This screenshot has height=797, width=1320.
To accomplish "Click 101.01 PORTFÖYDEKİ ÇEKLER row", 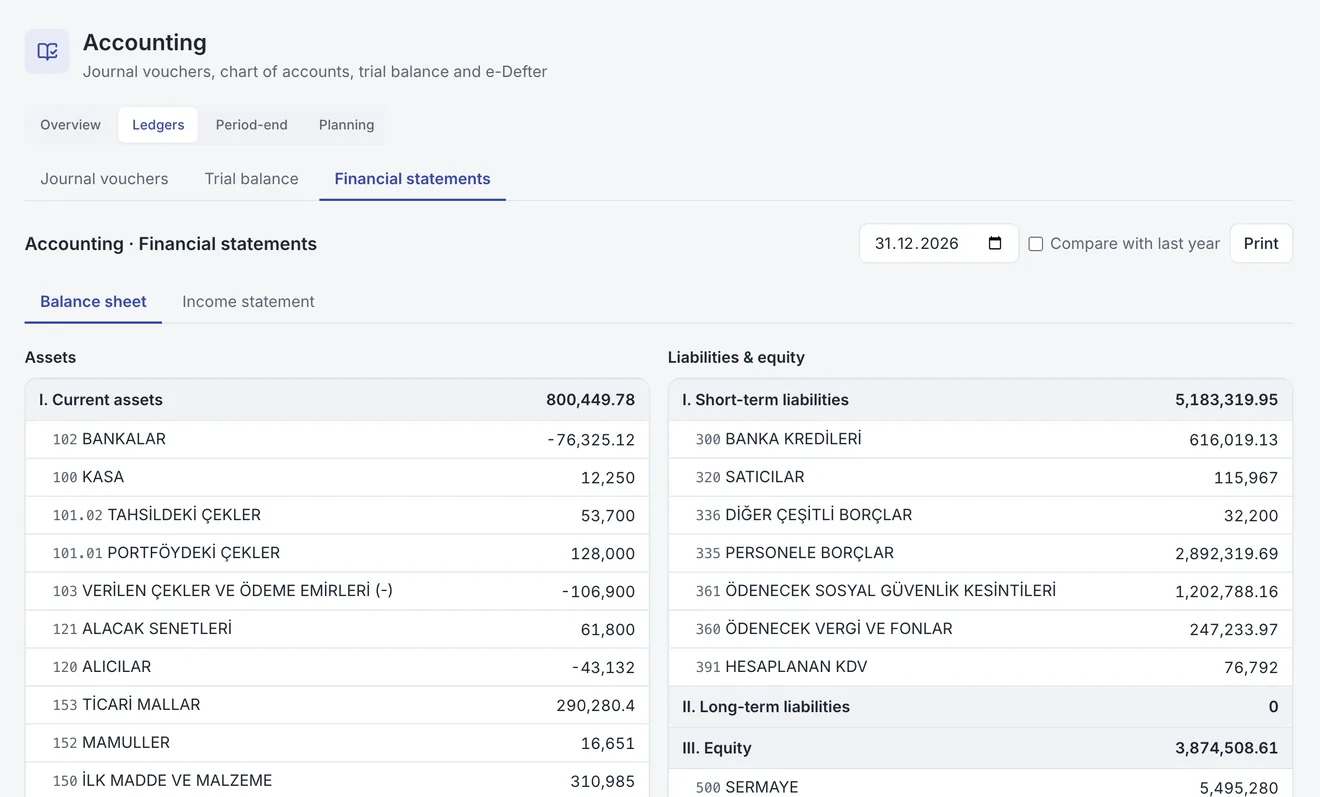I will pos(337,554).
